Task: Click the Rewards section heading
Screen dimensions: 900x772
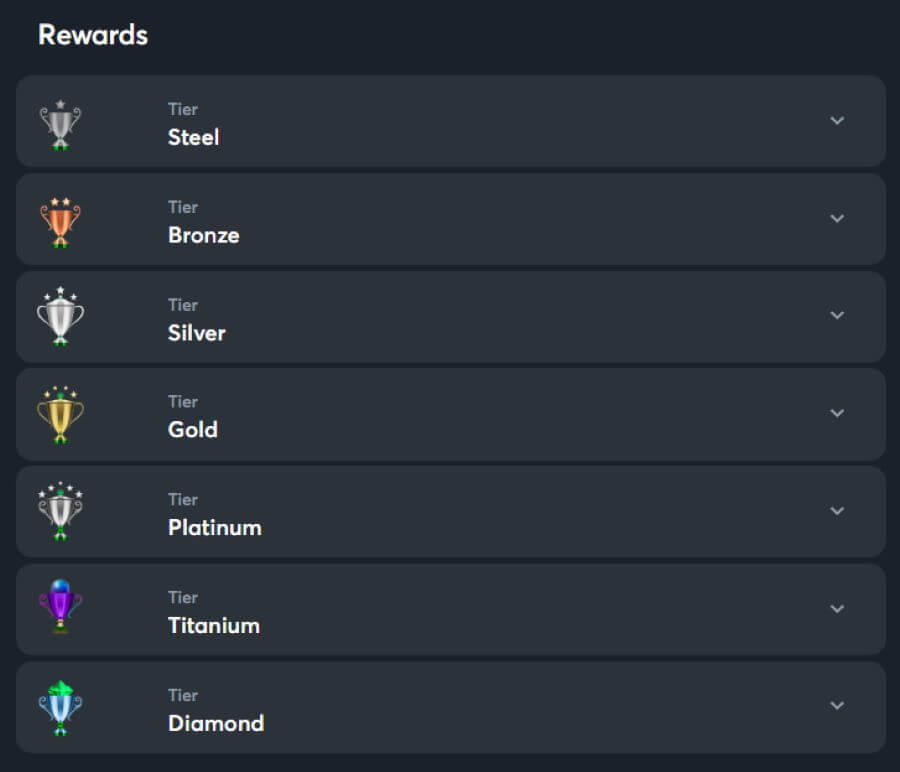Action: click(93, 35)
